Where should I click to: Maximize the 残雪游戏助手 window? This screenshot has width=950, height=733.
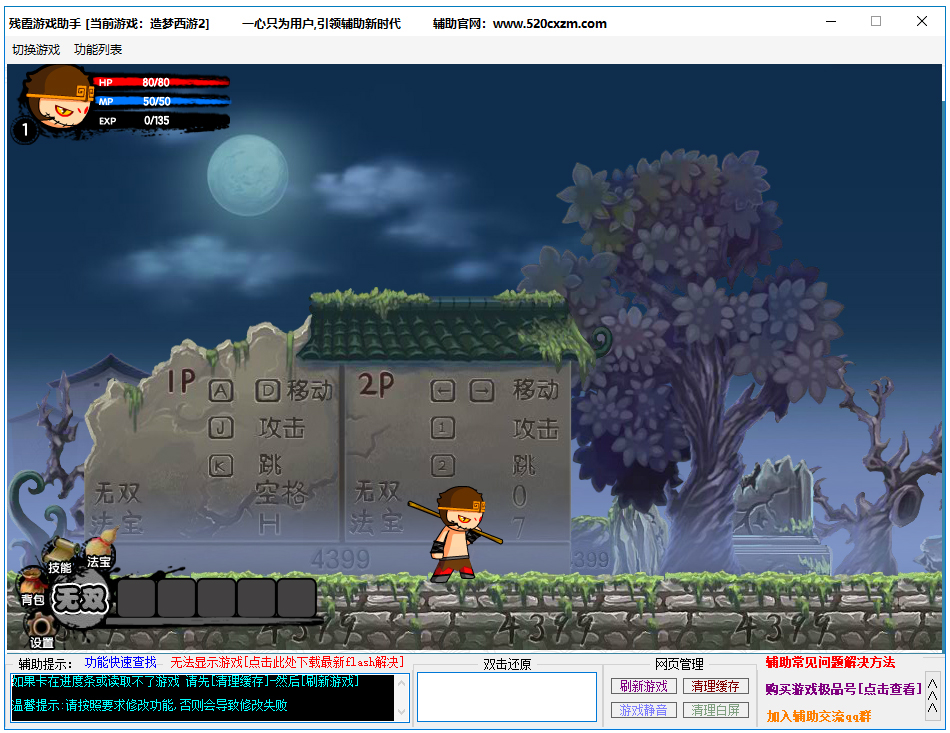[x=876, y=22]
